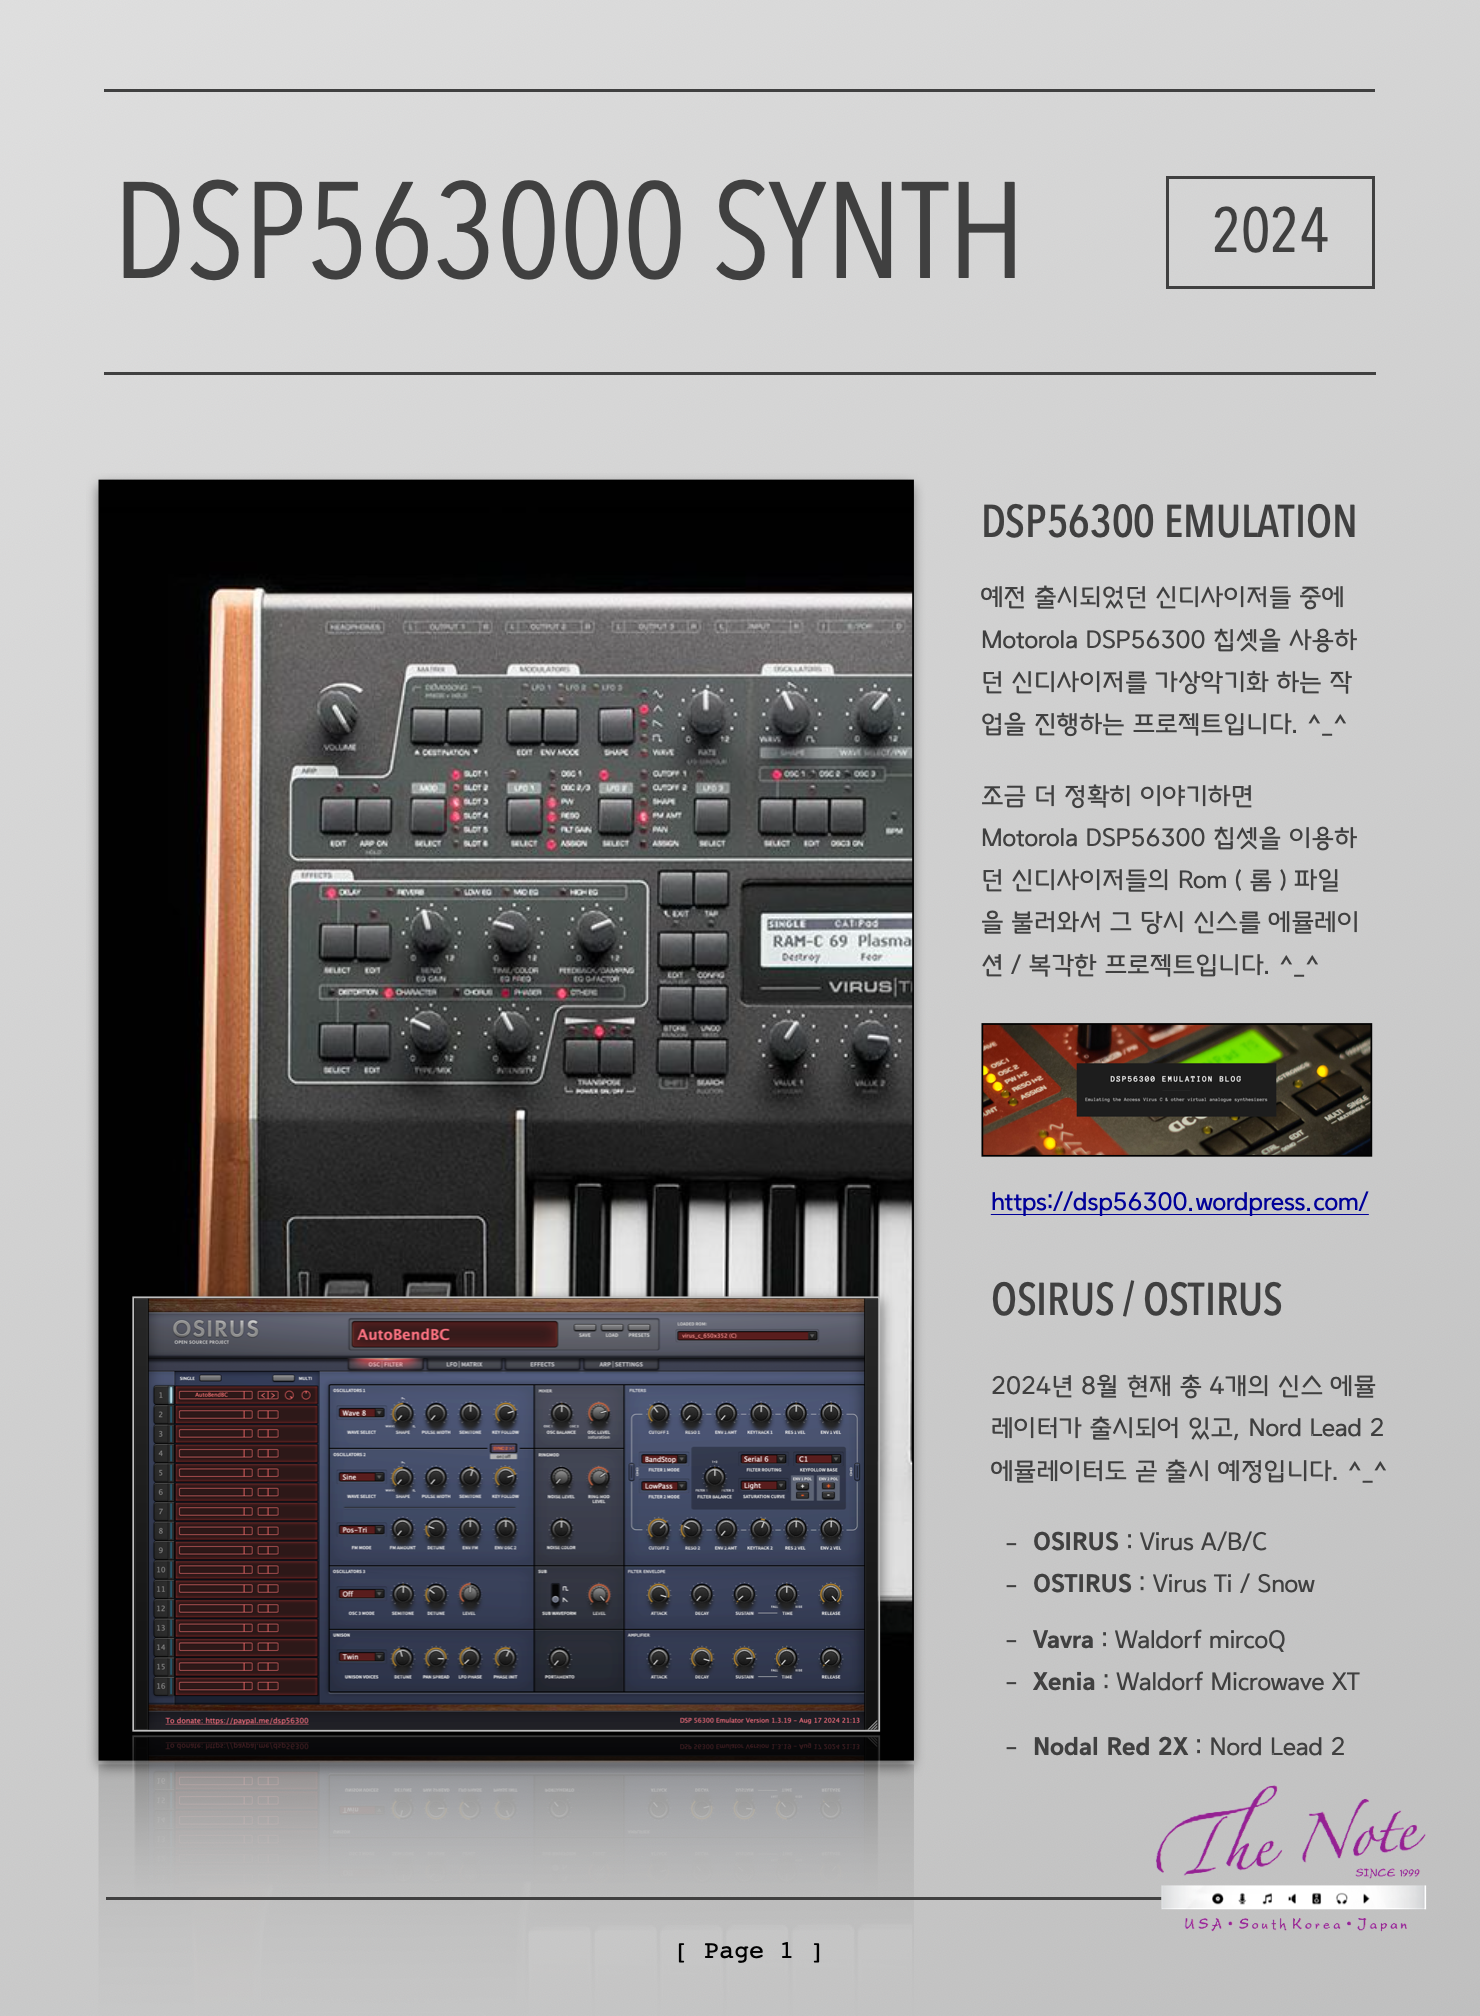The width and height of the screenshot is (1480, 2016).
Task: Open the dsp56300.wordpress.com link
Action: pyautogui.click(x=1179, y=1201)
